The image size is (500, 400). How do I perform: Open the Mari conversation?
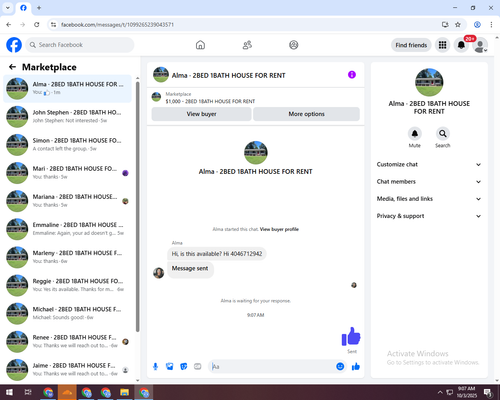point(67,173)
